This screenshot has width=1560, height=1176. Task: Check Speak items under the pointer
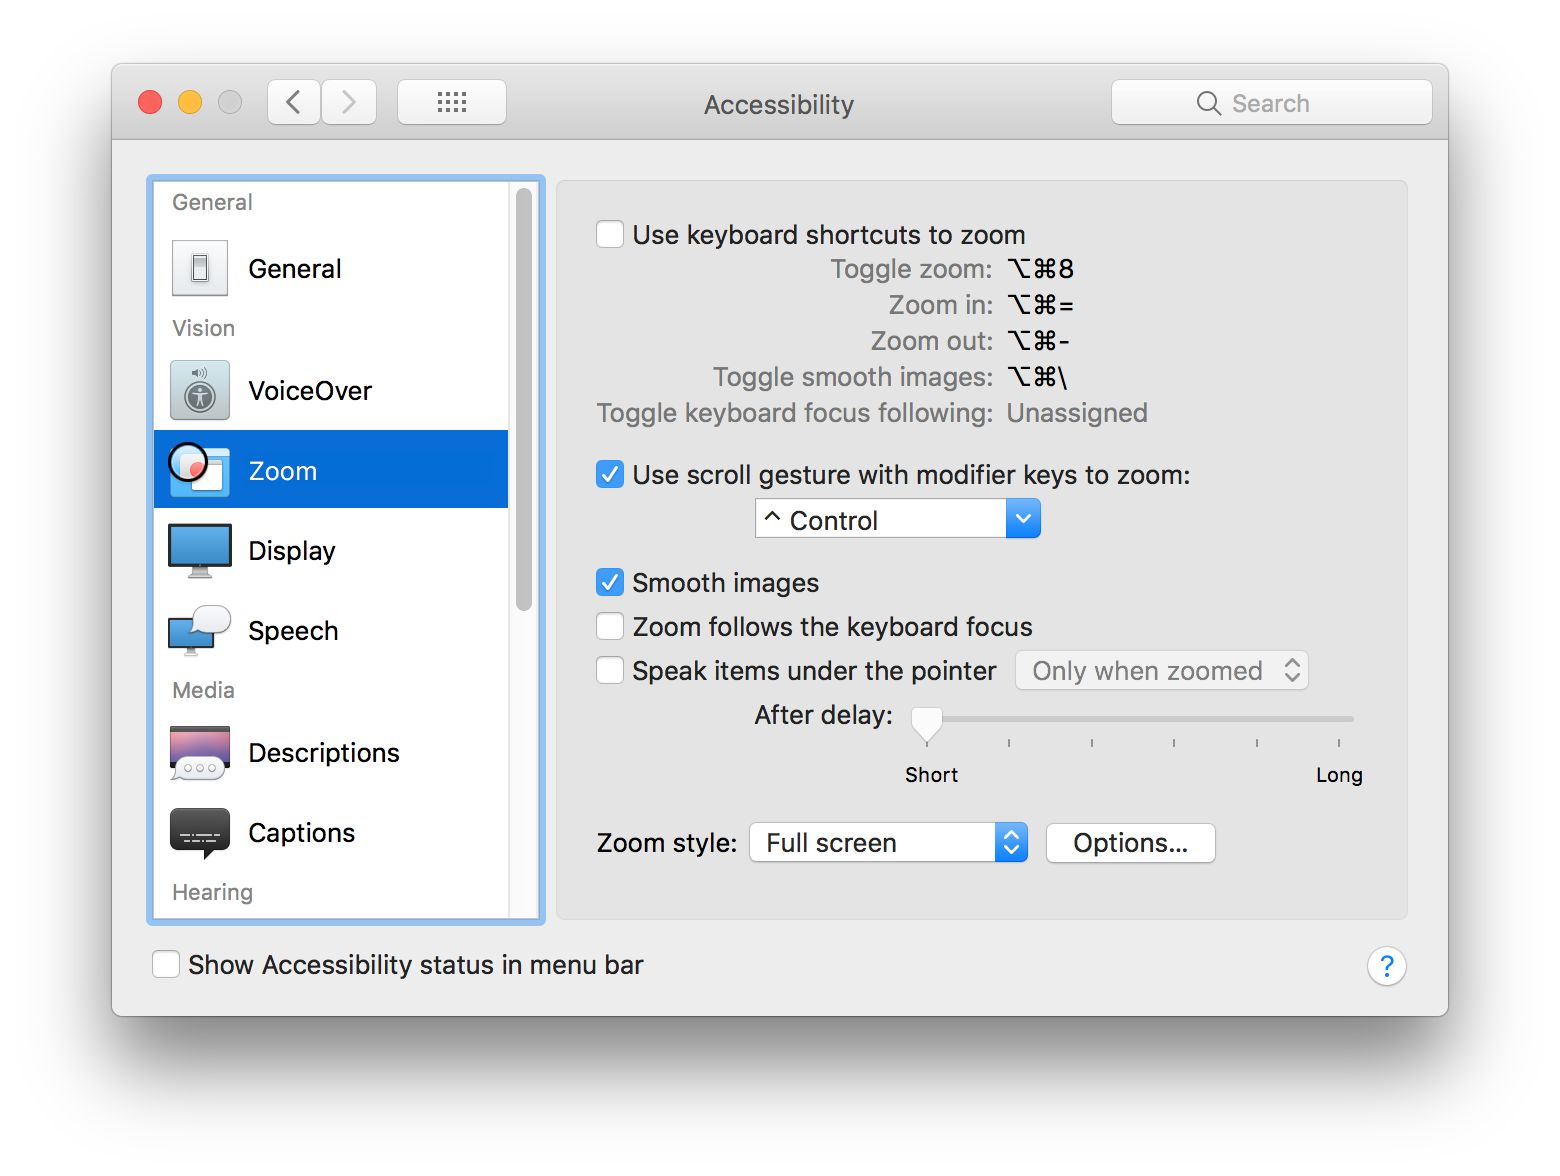[x=610, y=670]
